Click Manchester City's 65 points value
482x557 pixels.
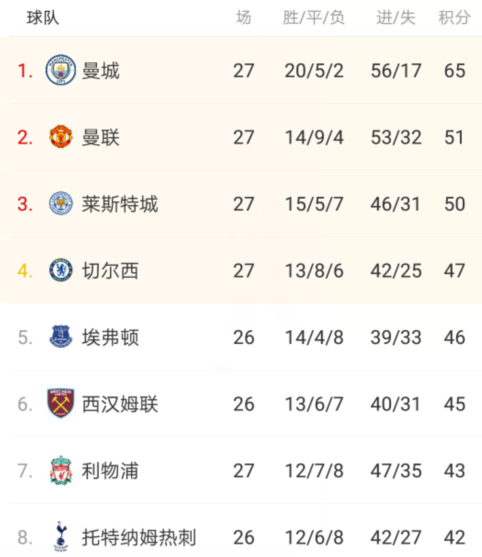[x=454, y=70]
